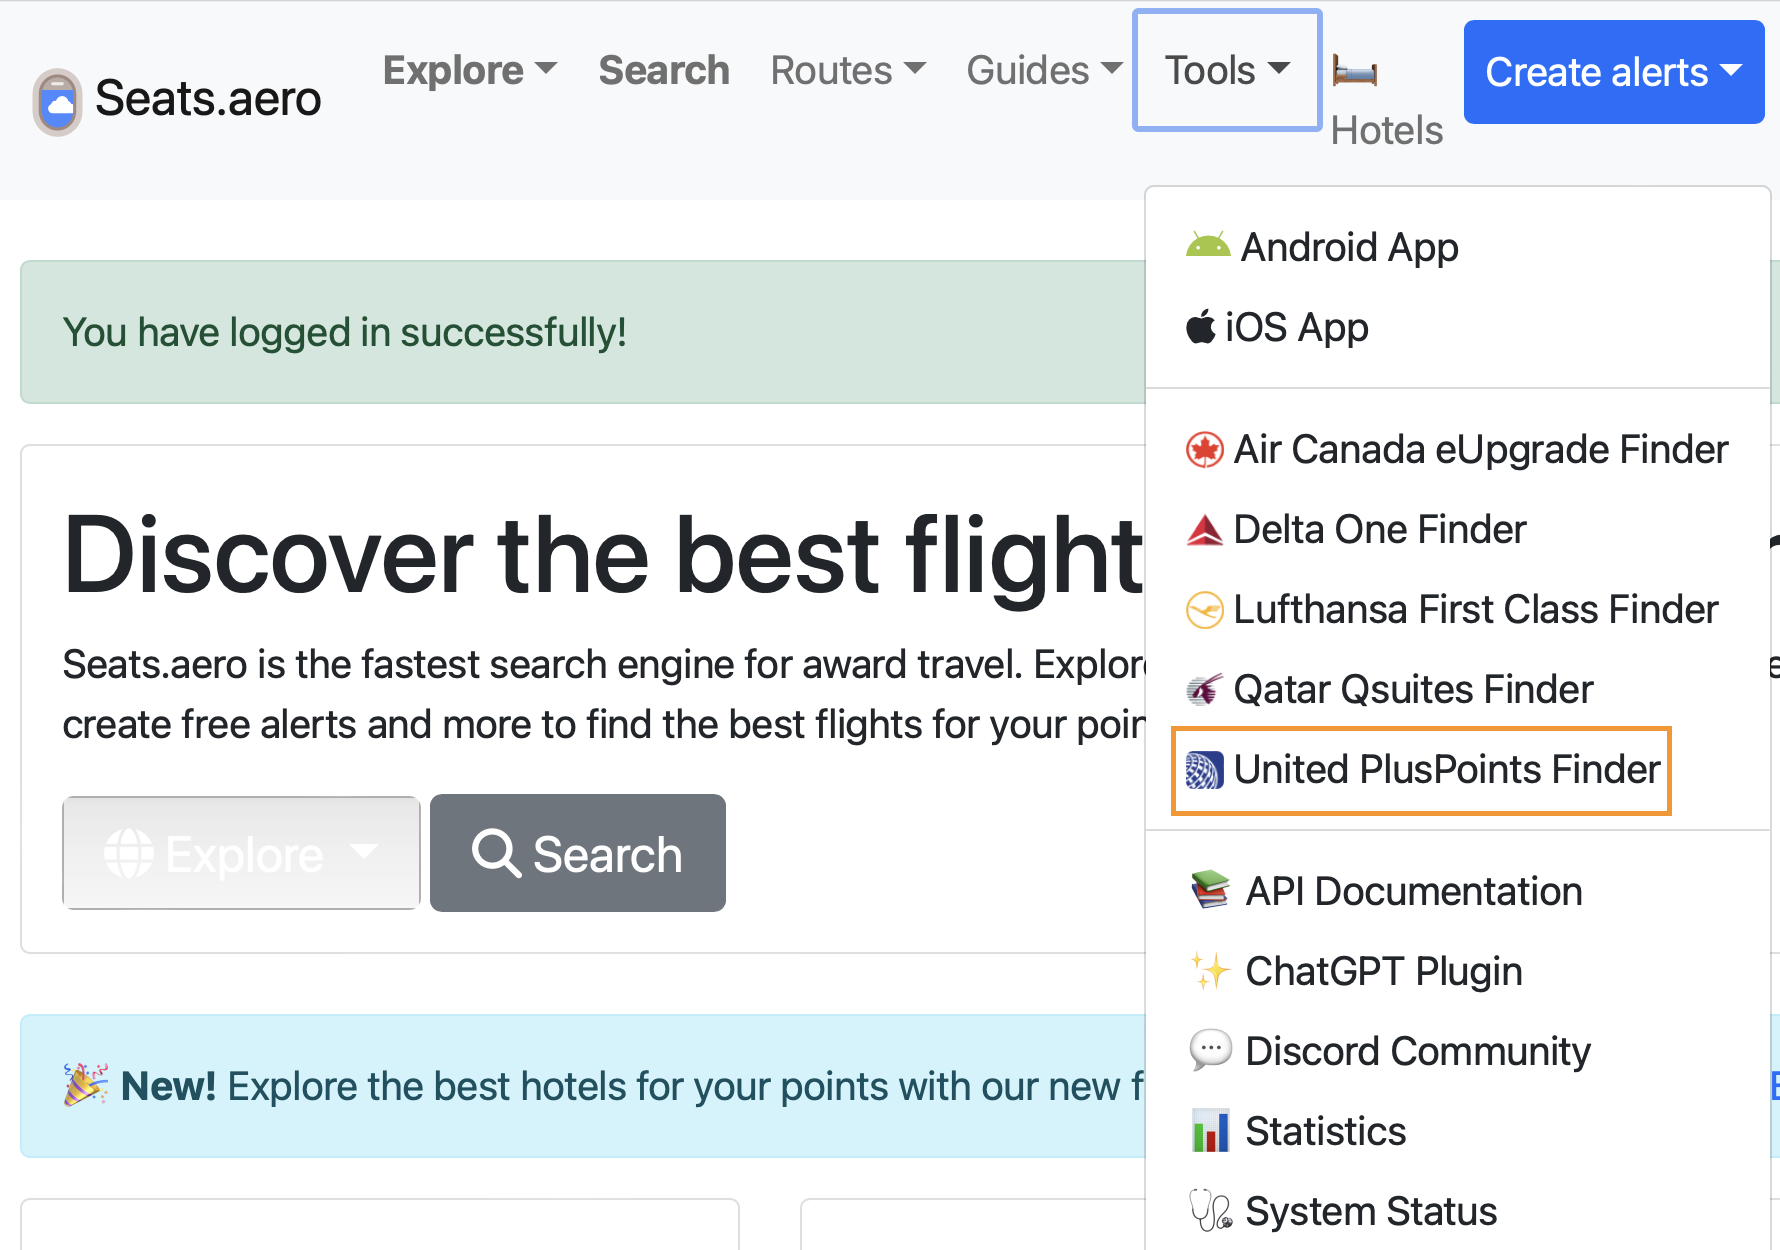Open Statistics via the bar chart icon

point(1211,1130)
